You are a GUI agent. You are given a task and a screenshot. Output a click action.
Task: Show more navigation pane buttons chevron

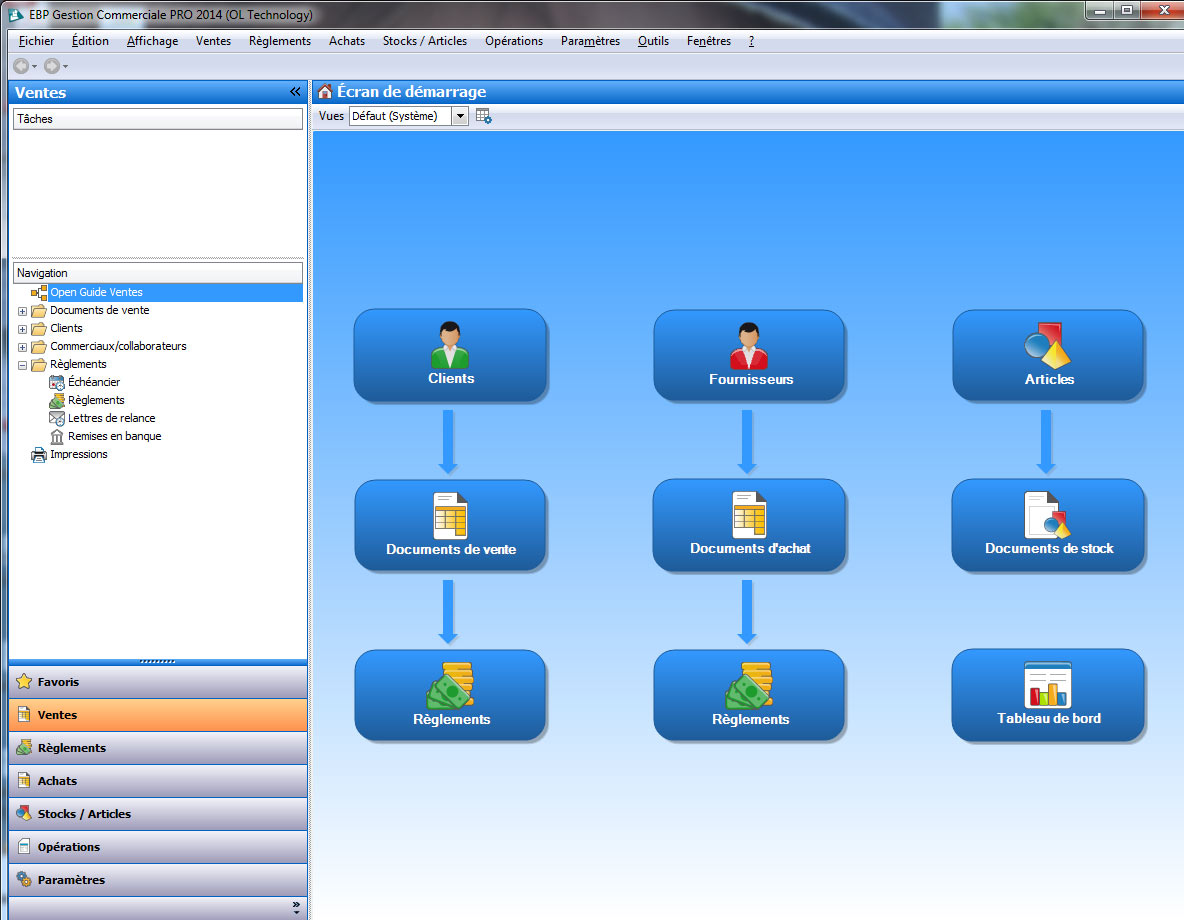(x=296, y=908)
